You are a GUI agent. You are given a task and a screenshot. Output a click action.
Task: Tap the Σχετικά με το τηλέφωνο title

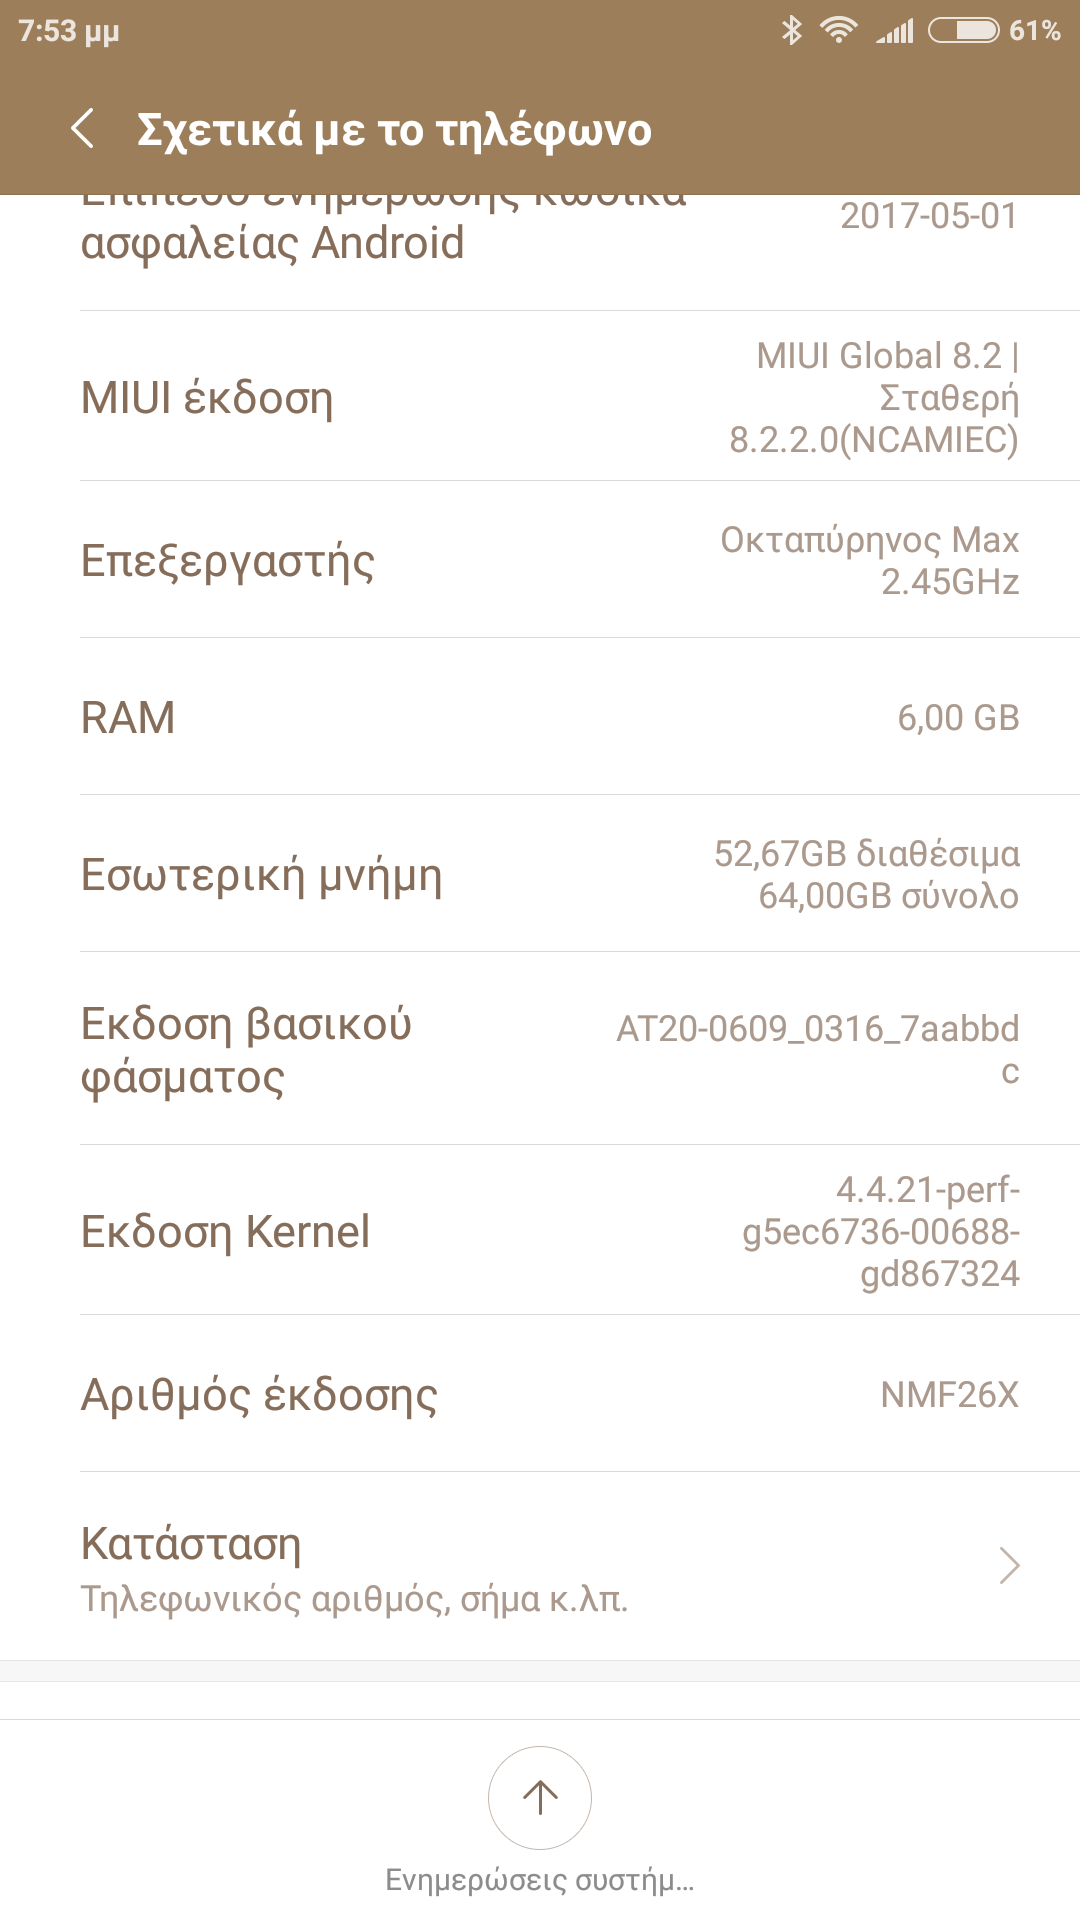pyautogui.click(x=394, y=130)
